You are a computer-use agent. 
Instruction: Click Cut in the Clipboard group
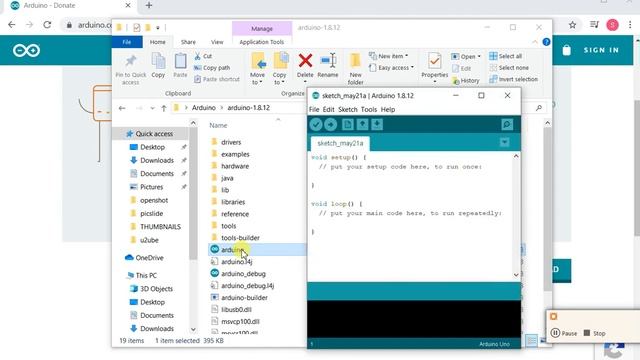[203, 56]
